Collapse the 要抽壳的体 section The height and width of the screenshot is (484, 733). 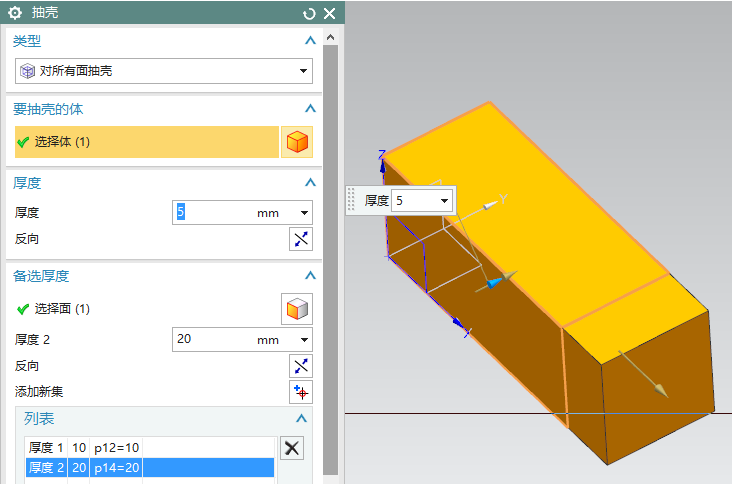pyautogui.click(x=310, y=108)
